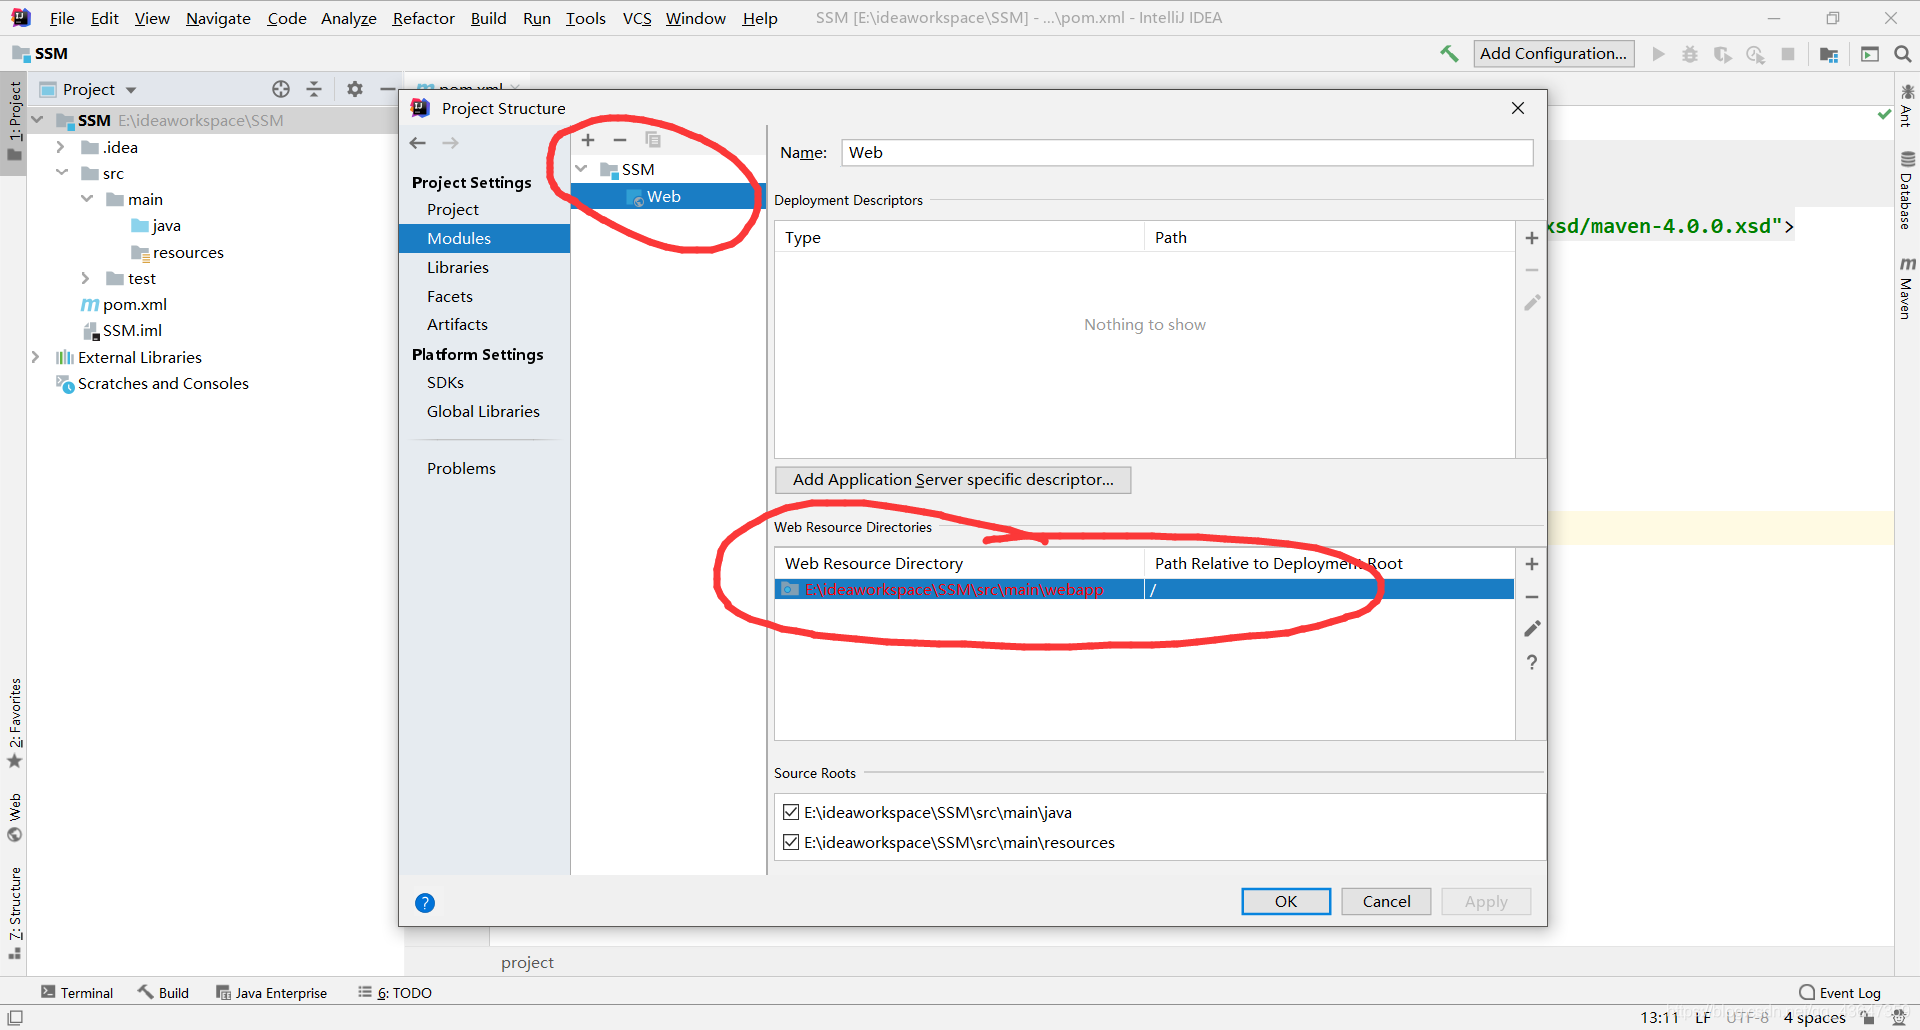Hide the Project panel with minus
Screen dimensions: 1920x1030
coord(388,89)
